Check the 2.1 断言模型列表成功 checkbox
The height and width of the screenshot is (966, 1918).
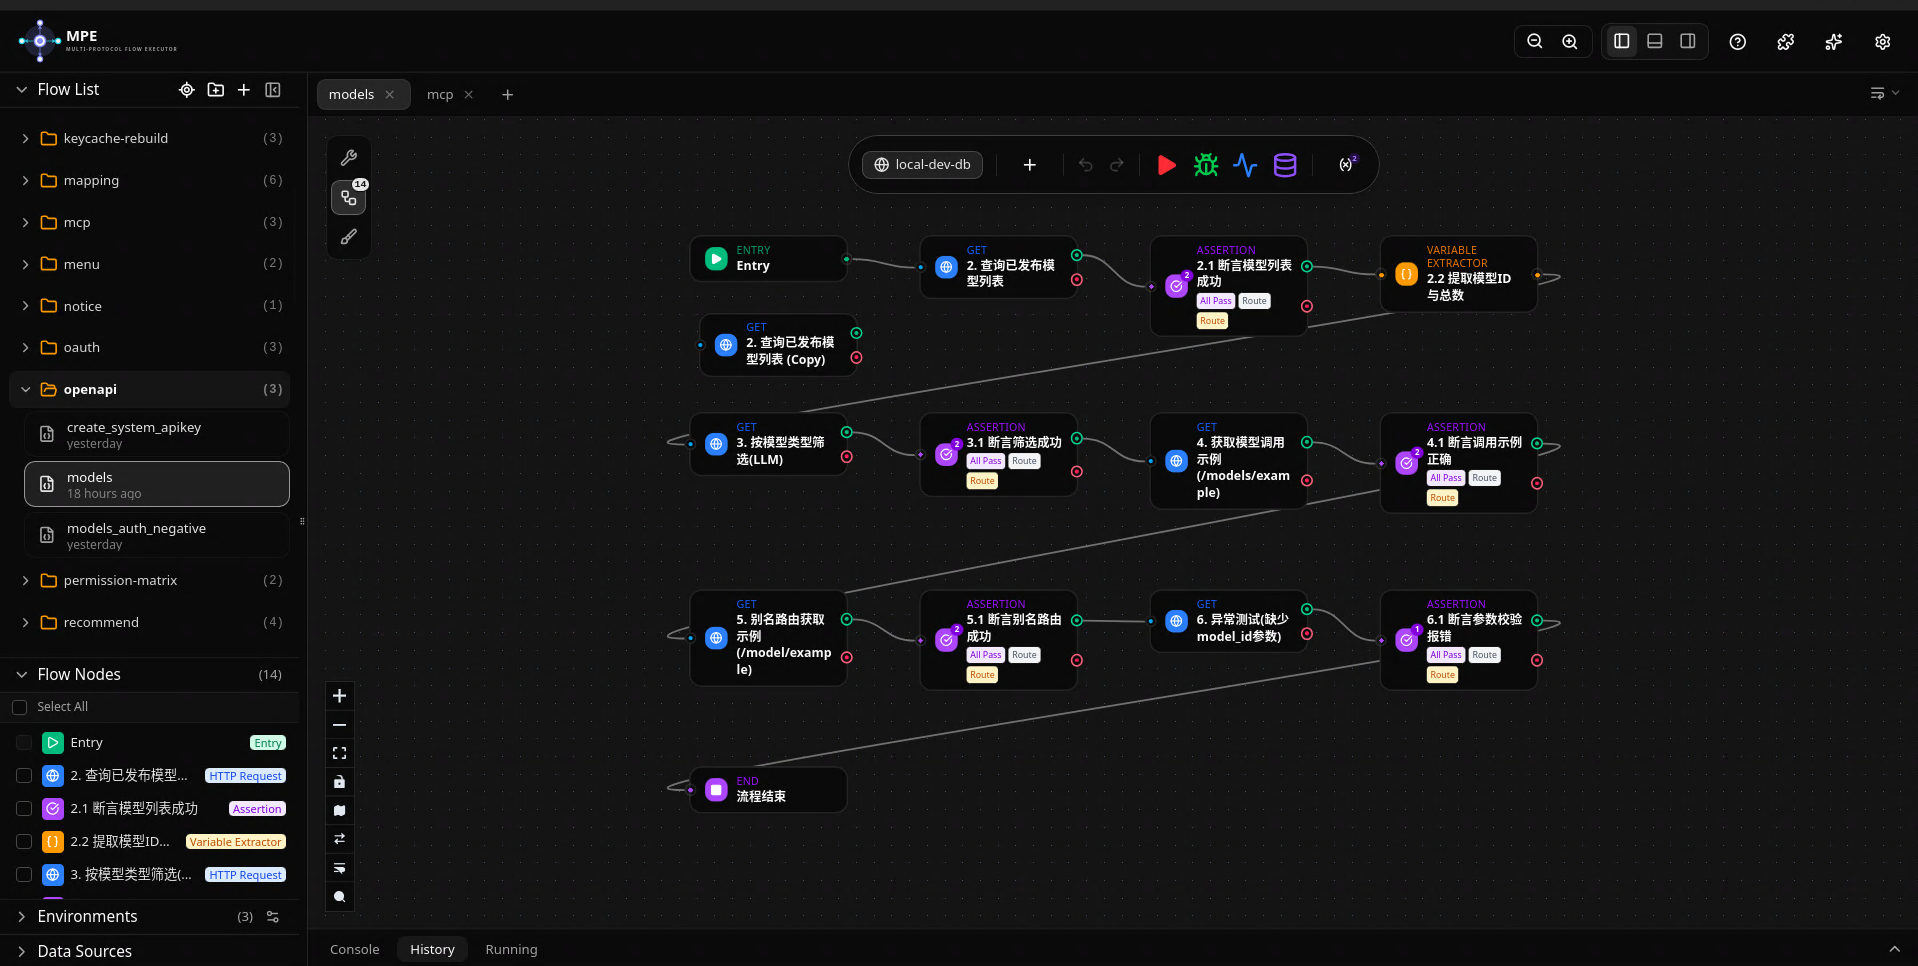pos(24,809)
